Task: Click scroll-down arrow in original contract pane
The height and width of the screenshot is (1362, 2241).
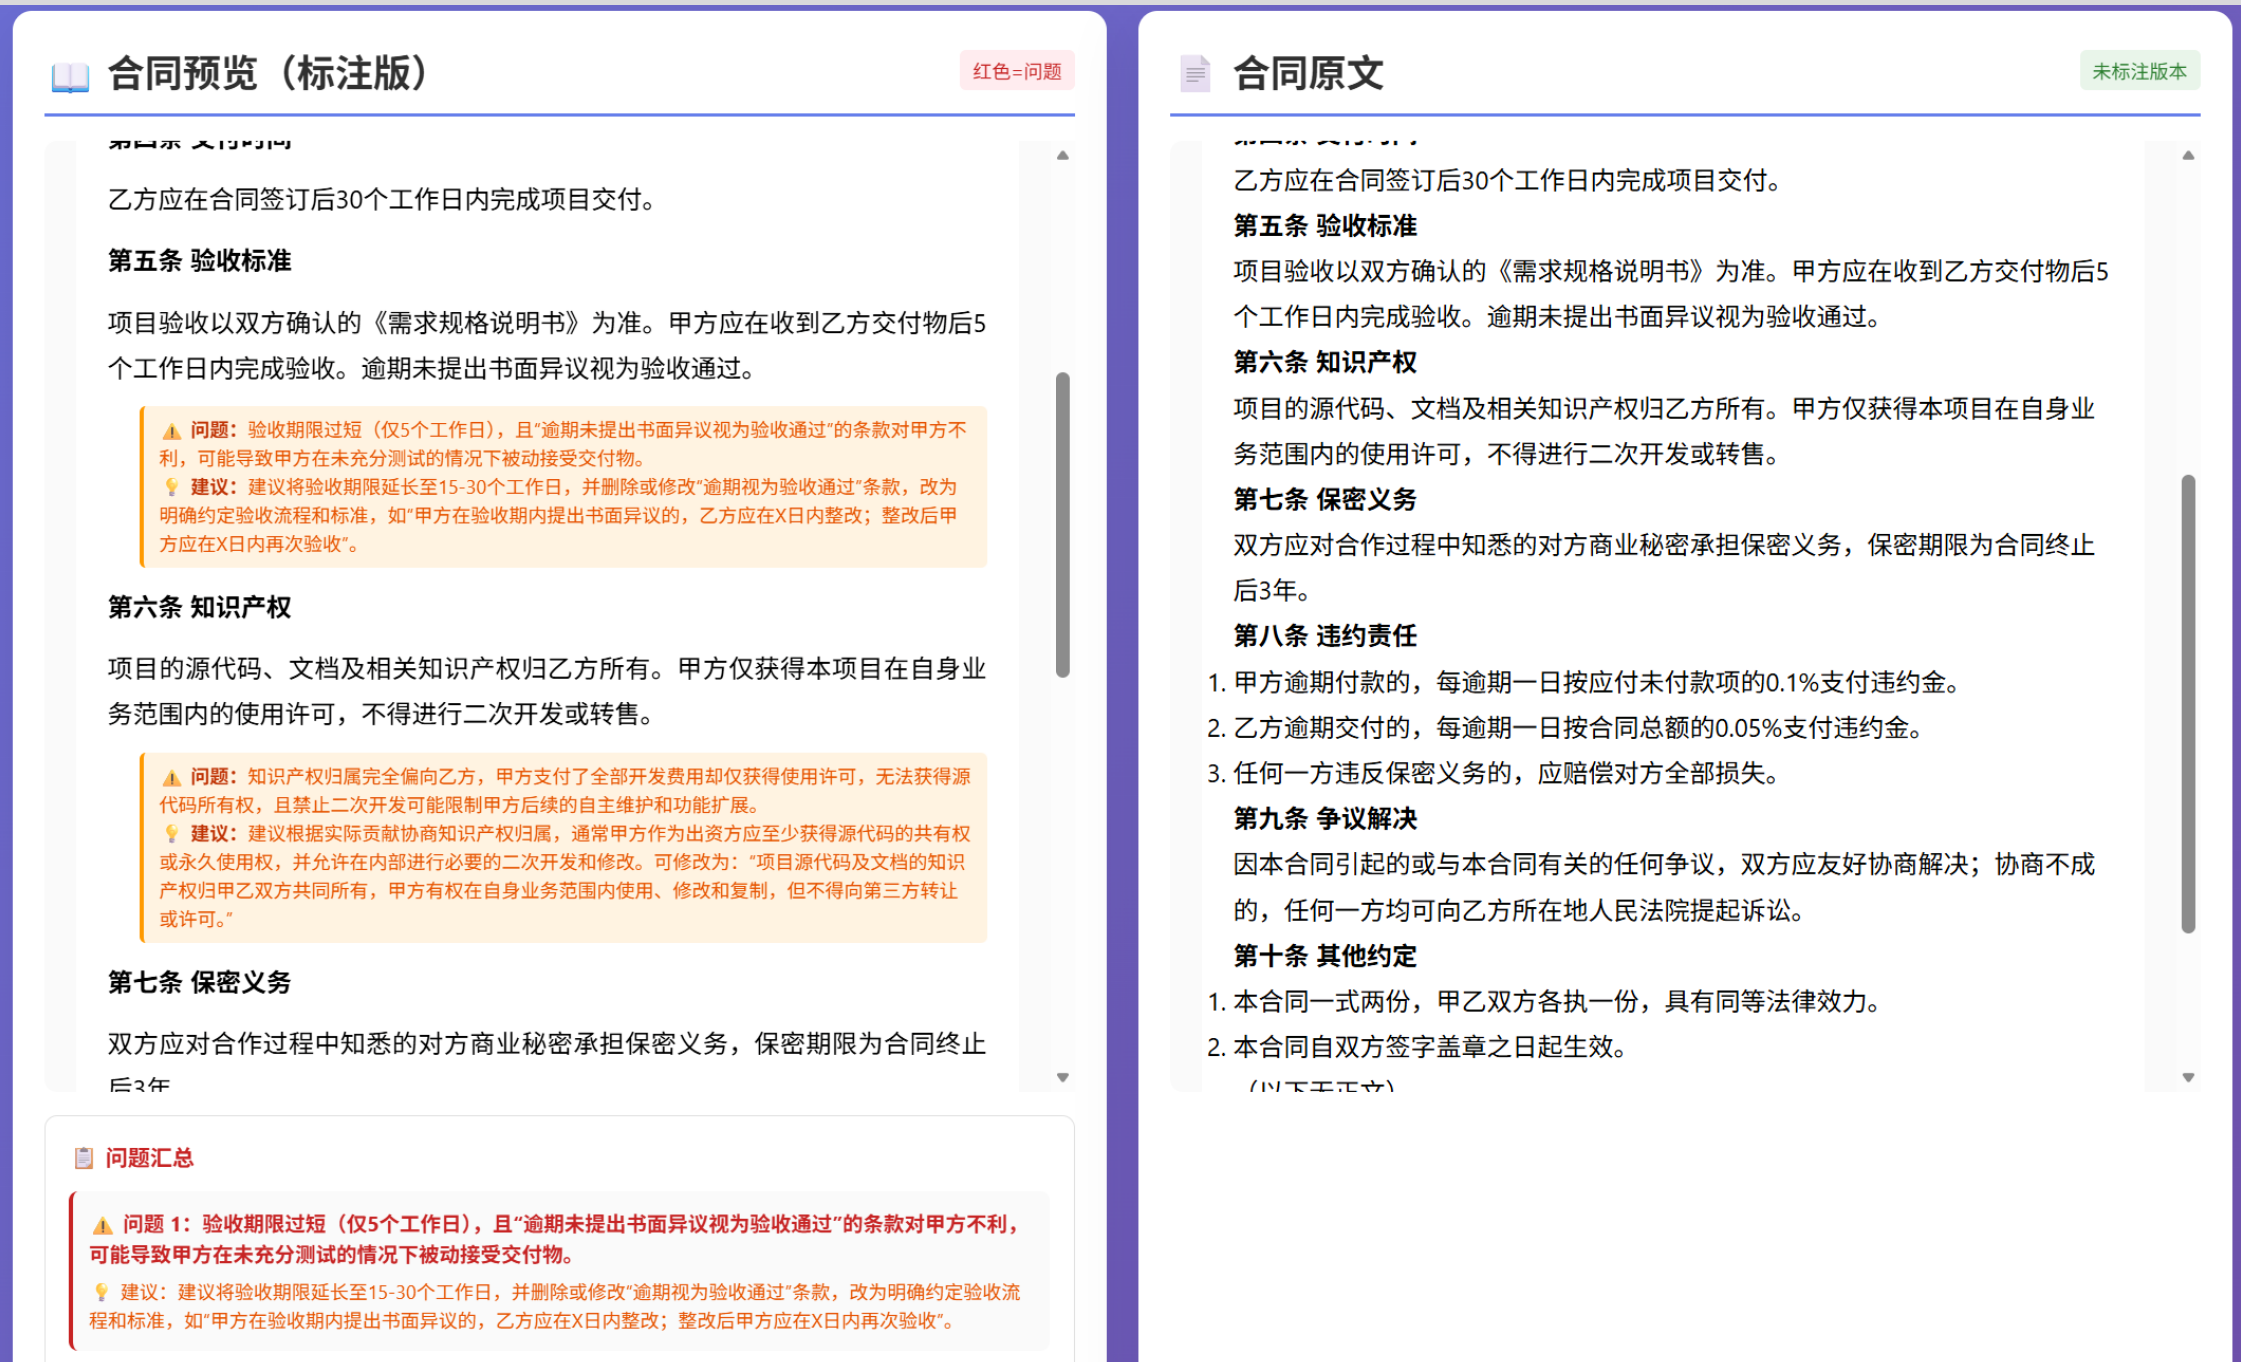Action: (x=2188, y=1077)
